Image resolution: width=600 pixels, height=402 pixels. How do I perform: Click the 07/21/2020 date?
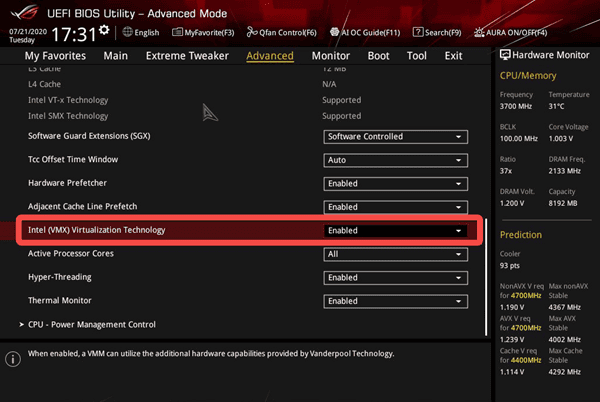(28, 31)
